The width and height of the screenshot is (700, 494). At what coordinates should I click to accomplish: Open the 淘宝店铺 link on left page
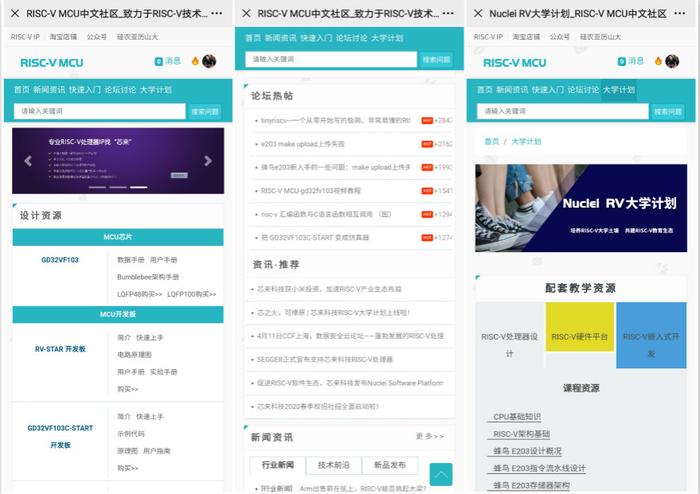click(63, 37)
